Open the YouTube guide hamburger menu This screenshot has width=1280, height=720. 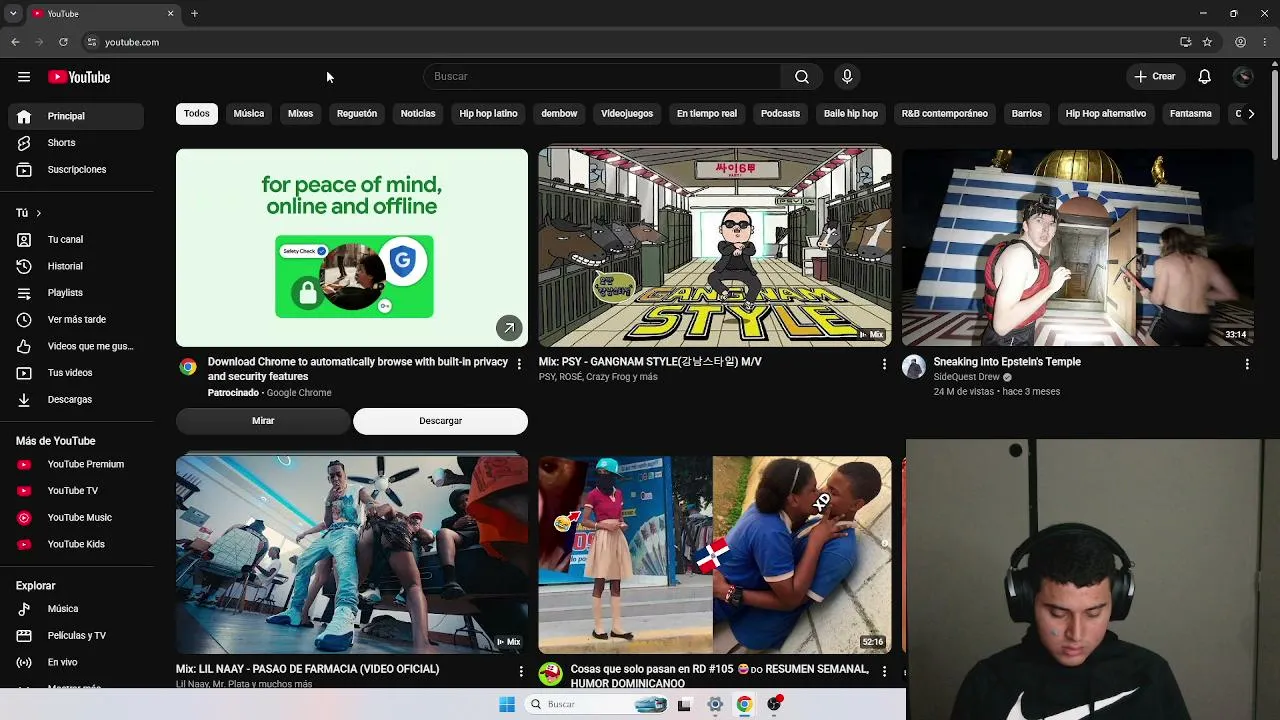coord(24,77)
